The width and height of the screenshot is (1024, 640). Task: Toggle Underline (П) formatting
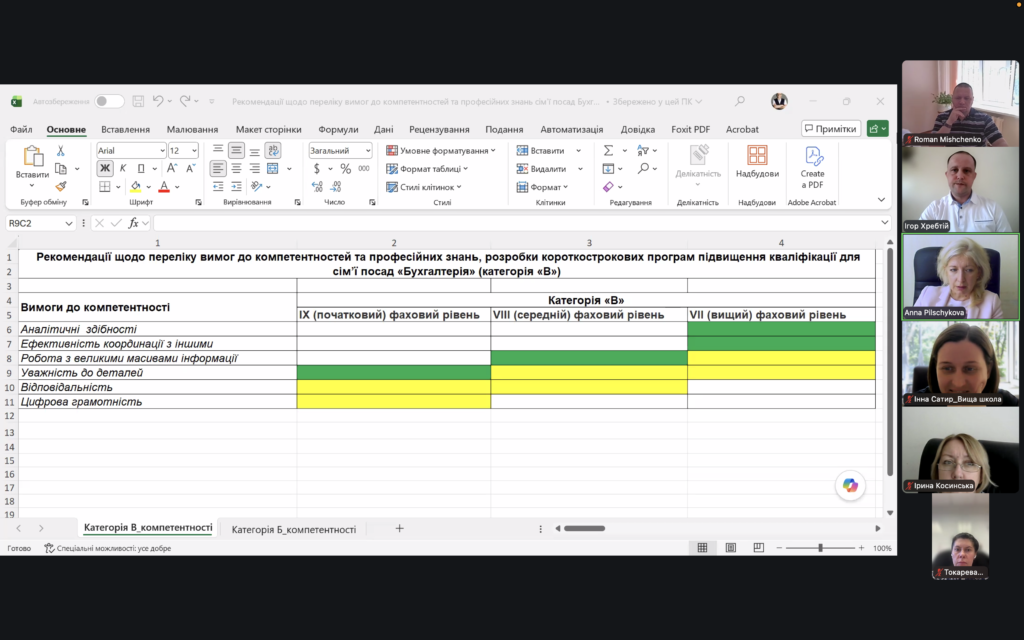coord(140,168)
